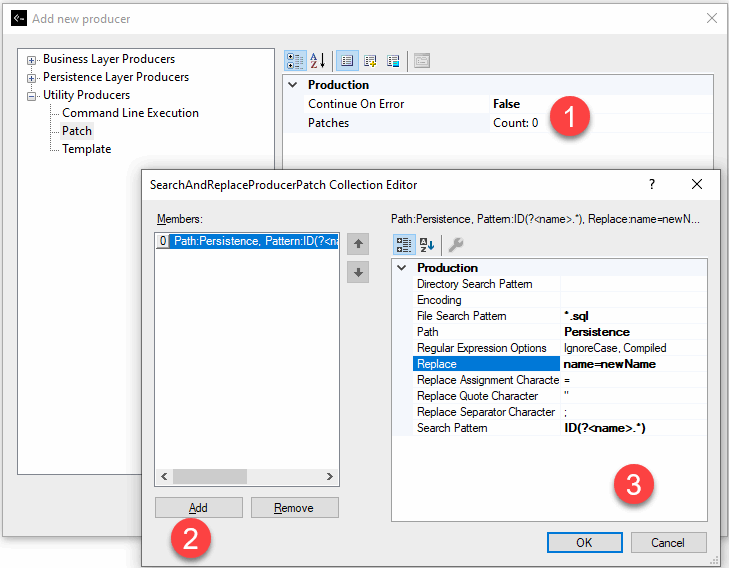729x568 pixels.
Task: Click the help question mark in Collection Editor
Action: tap(652, 184)
